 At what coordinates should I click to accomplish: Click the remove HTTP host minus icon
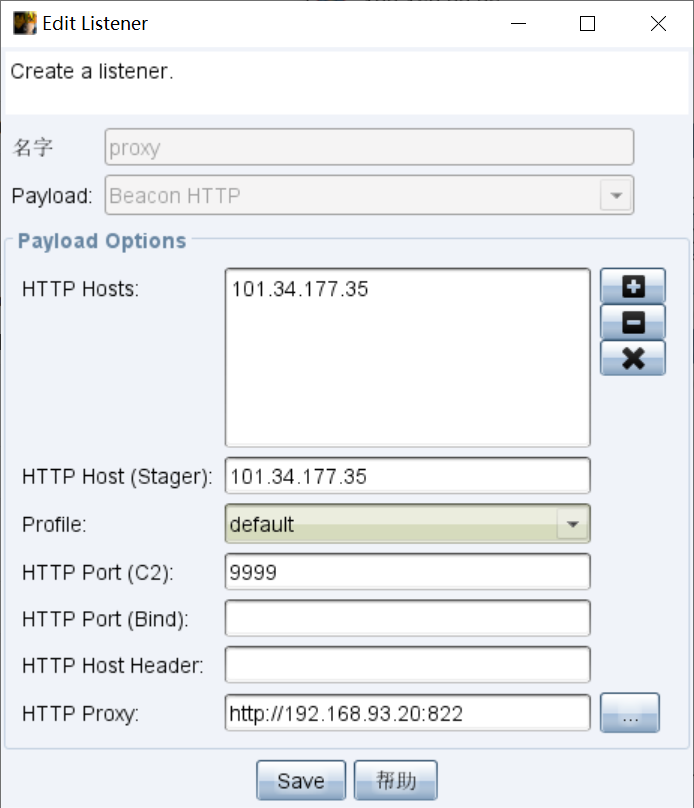[x=632, y=322]
